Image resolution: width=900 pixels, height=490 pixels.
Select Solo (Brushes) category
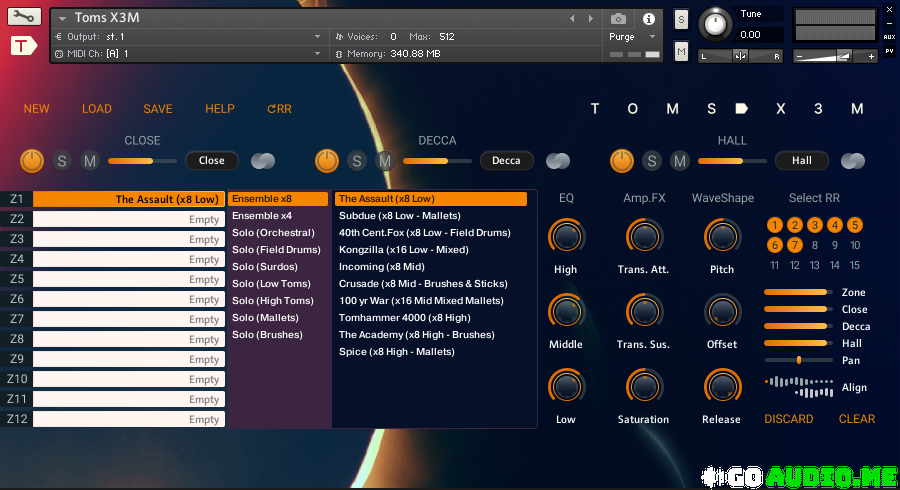267,335
